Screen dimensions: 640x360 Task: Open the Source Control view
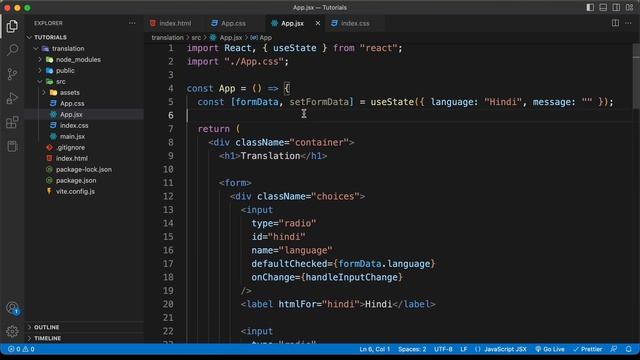[12, 74]
